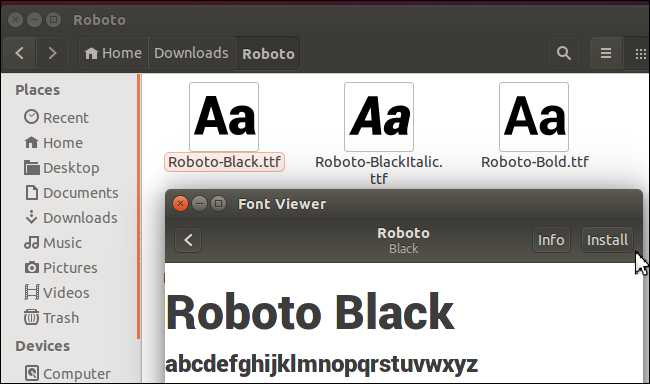Click the Roboto-Bold.ttf file name

pos(535,162)
